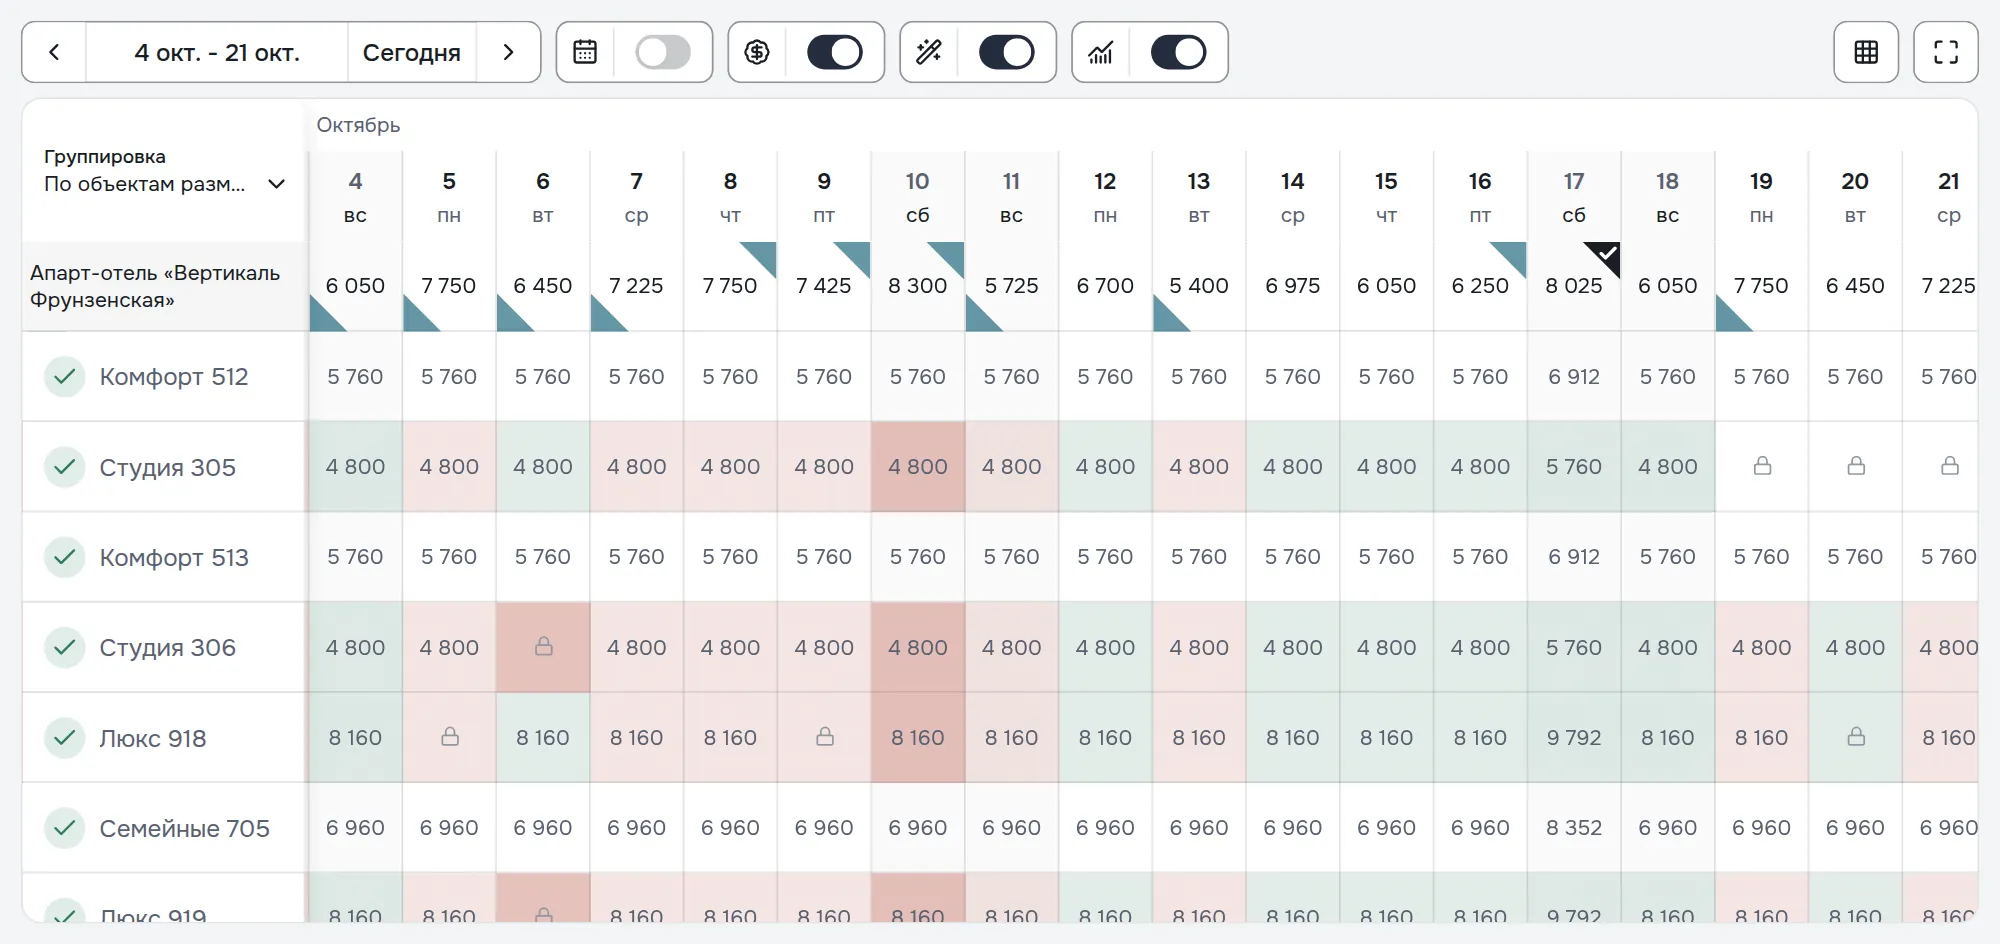The height and width of the screenshot is (944, 2000).
Task: Go to next date range
Action: (508, 52)
